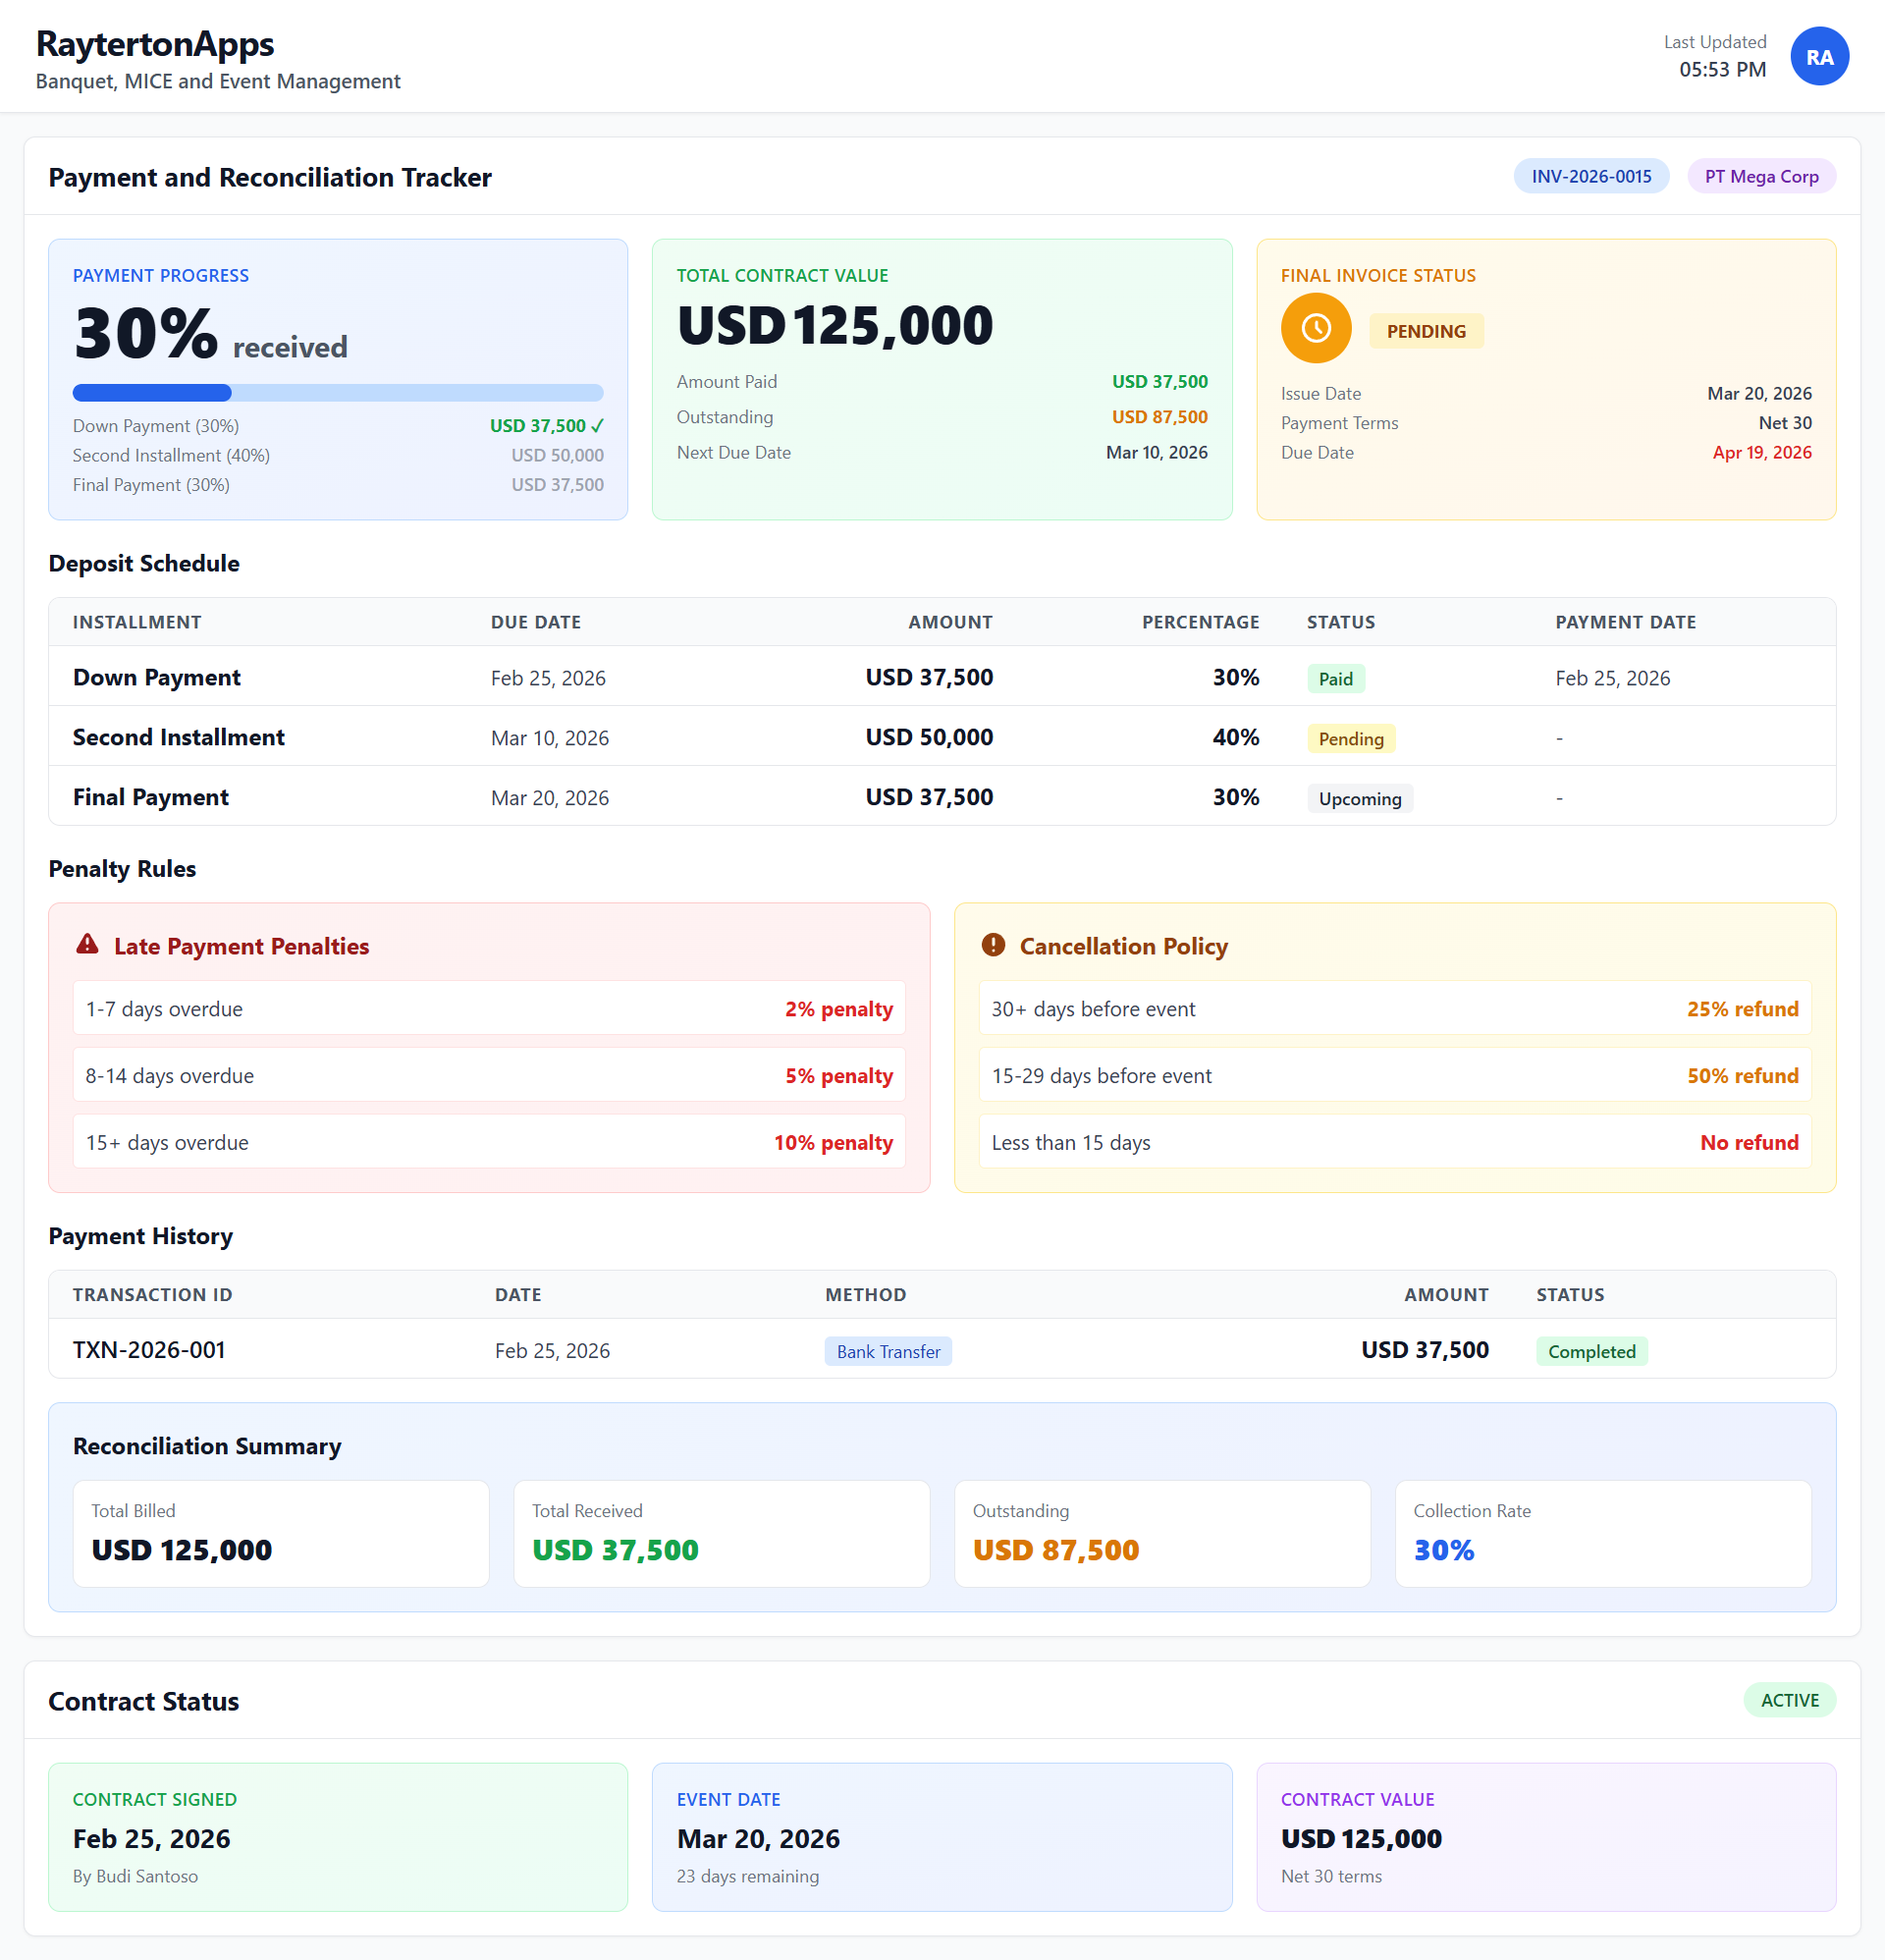Viewport: 1885px width, 1960px height.
Task: Click the Final Payment Upcoming tag
Action: (1359, 799)
